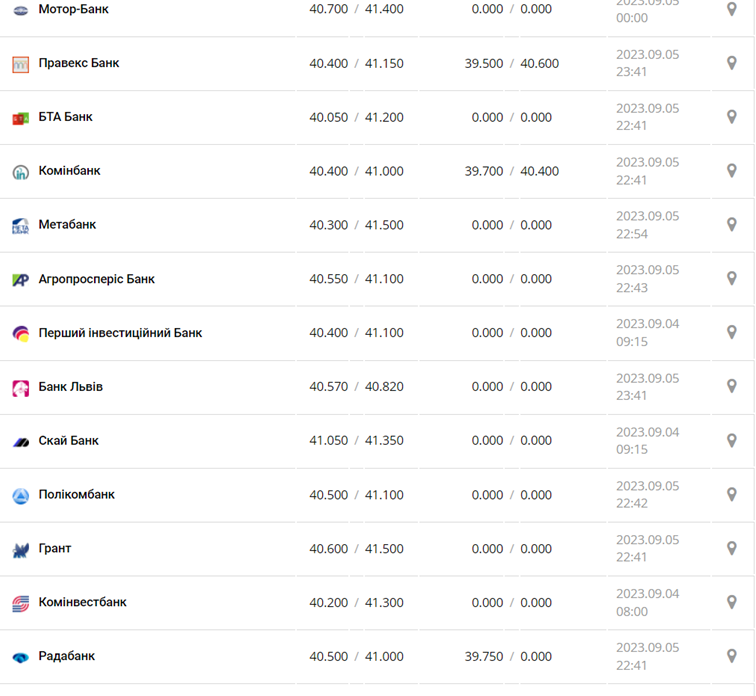Open the Радабанк bank name link
The height and width of the screenshot is (696, 756).
[66, 657]
